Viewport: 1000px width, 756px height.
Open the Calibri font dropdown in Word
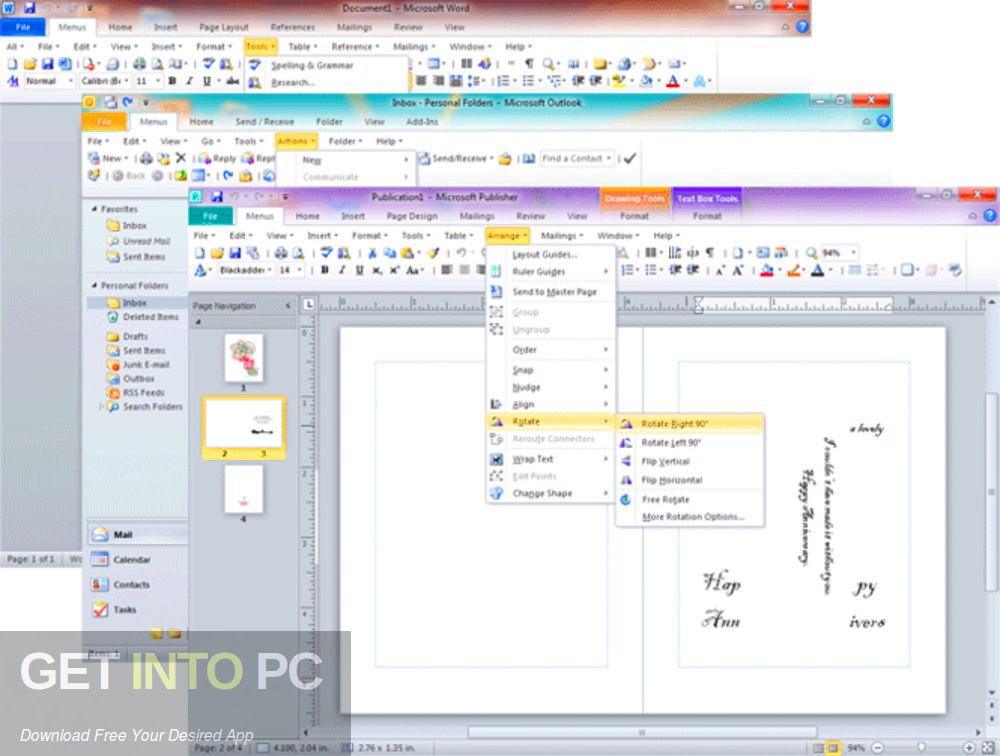(126, 81)
